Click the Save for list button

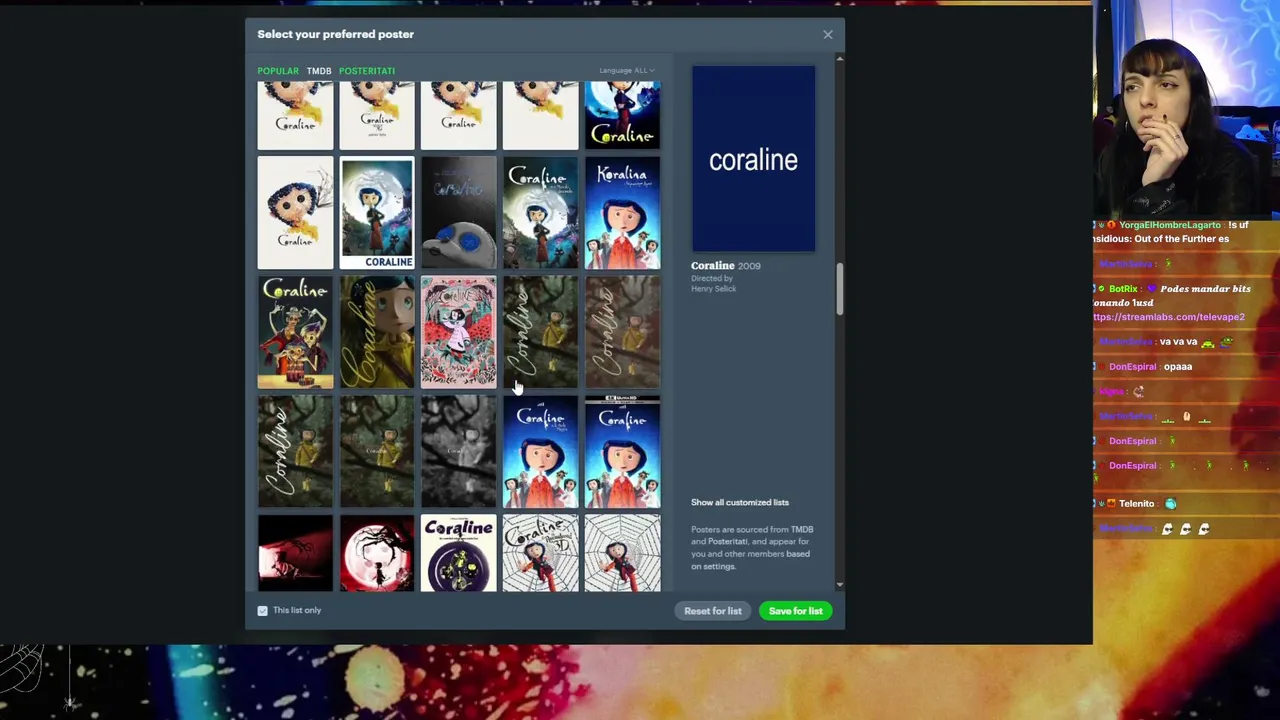796,611
